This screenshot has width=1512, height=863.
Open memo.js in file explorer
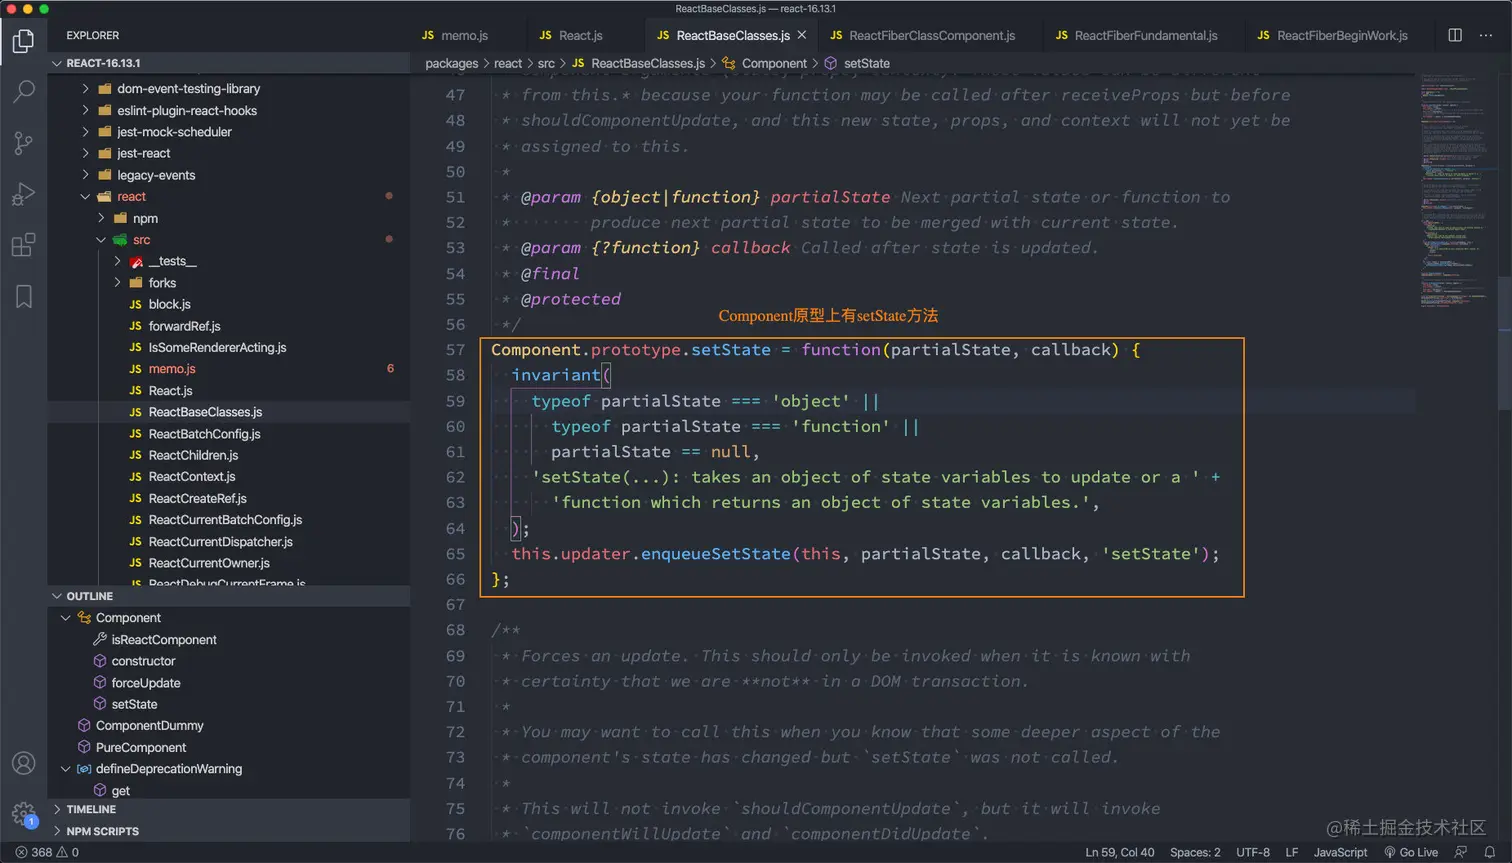pos(172,369)
